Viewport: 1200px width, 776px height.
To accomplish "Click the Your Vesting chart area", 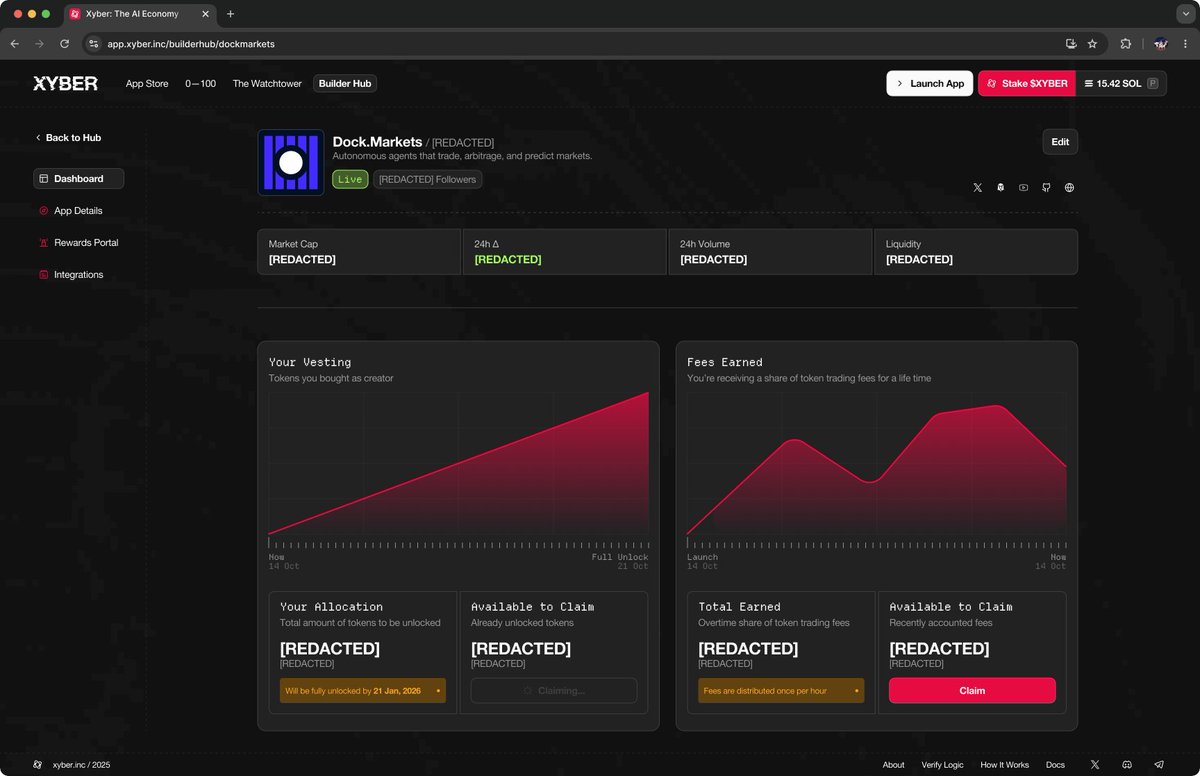I will pyautogui.click(x=458, y=465).
